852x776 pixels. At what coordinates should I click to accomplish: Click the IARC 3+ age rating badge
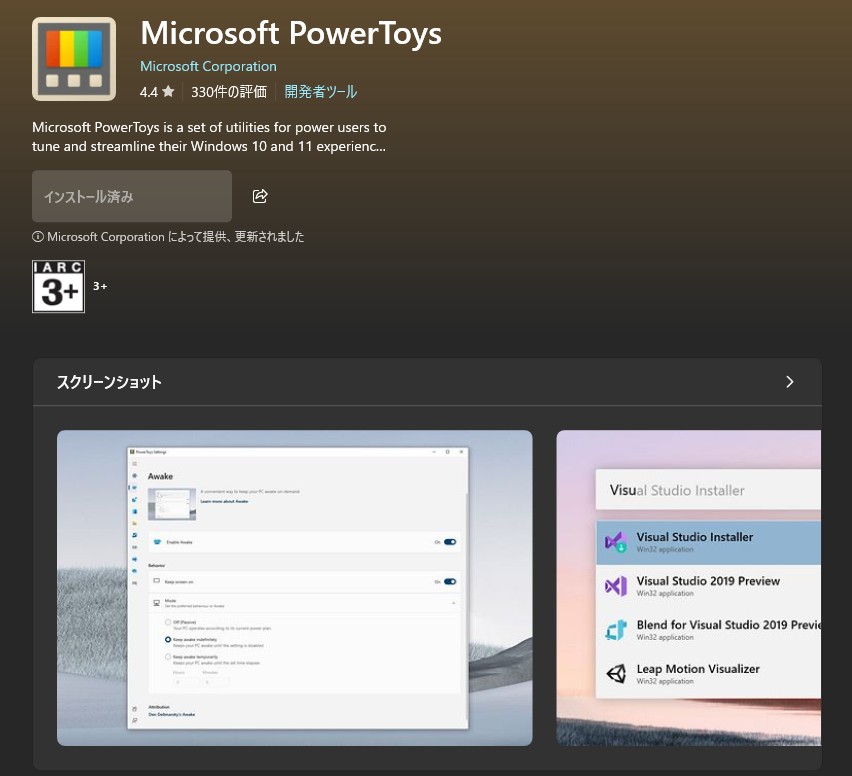click(x=59, y=286)
